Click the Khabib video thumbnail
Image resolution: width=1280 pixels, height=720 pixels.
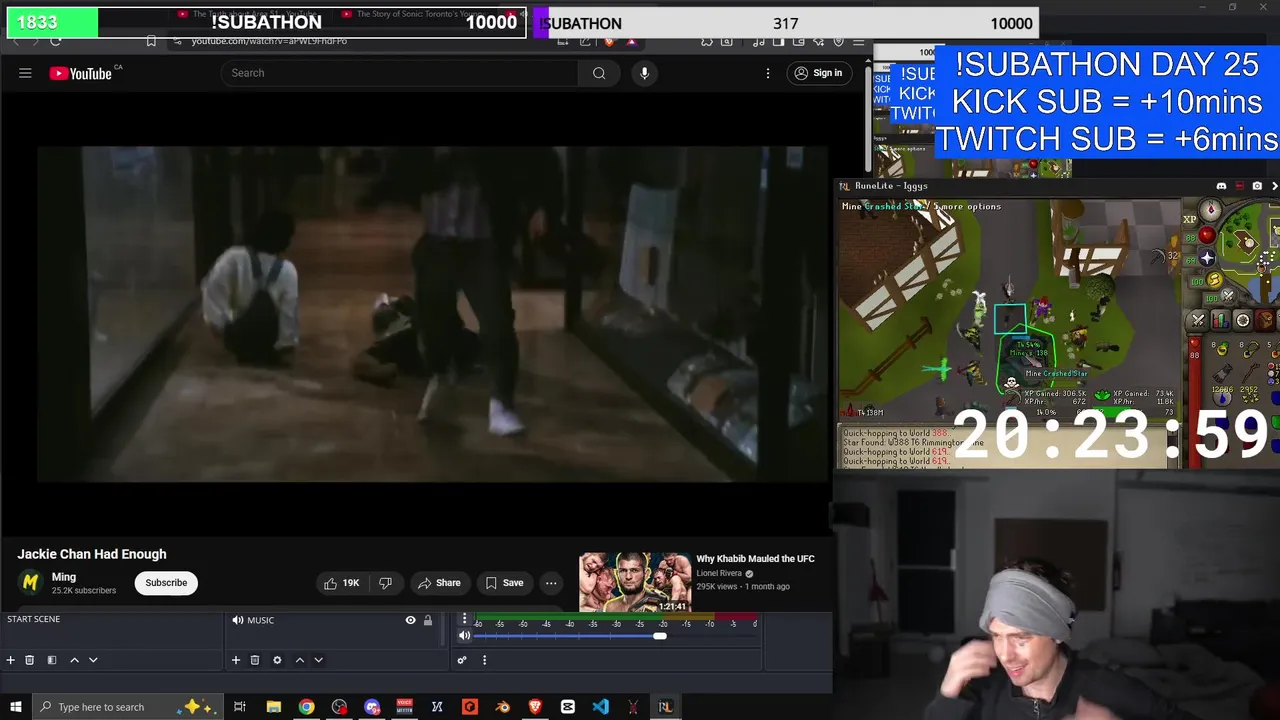(635, 582)
